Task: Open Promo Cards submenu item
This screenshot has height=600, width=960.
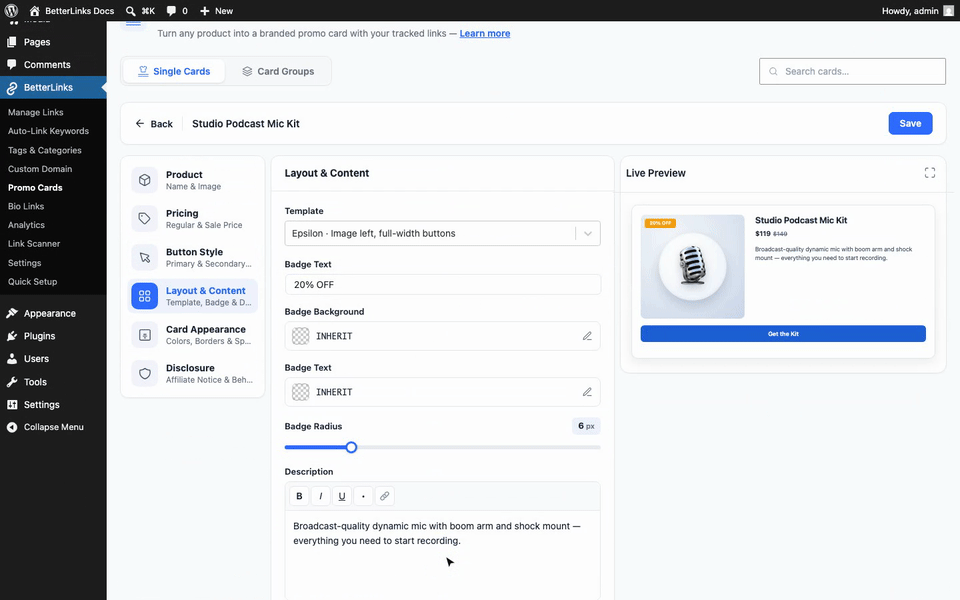Action: (x=35, y=187)
